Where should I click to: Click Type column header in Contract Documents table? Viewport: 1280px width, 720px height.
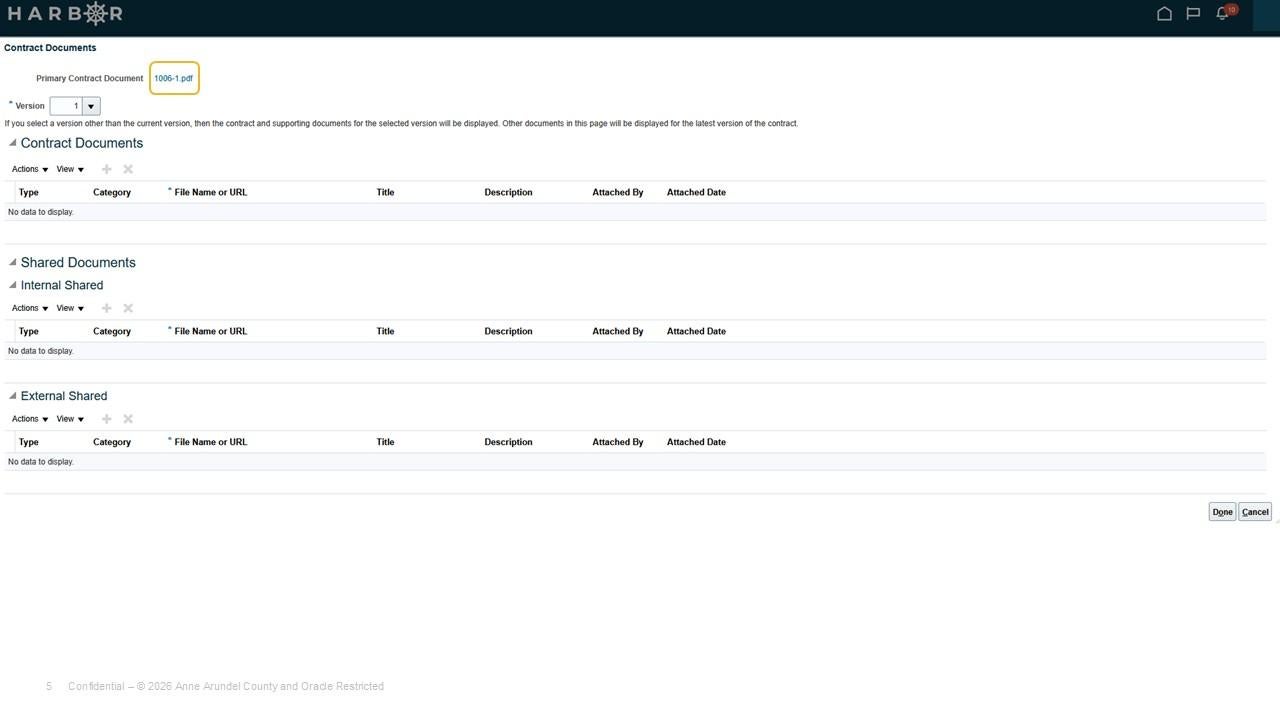pyautogui.click(x=29, y=192)
